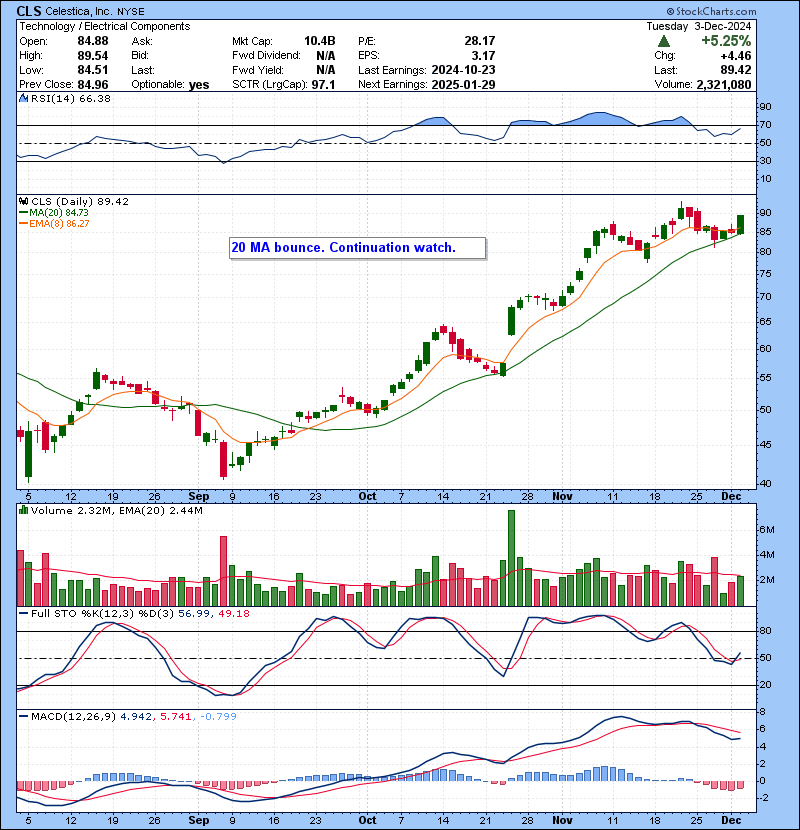Click the High value 89.54
The width and height of the screenshot is (800, 830).
point(93,56)
